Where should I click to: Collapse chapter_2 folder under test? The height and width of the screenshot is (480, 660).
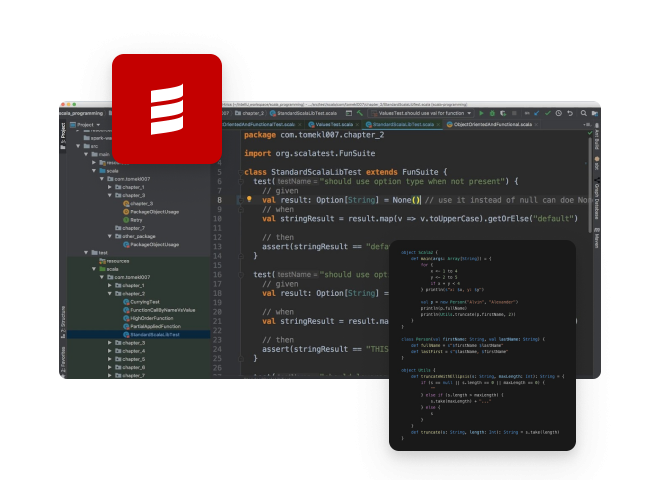[110, 293]
